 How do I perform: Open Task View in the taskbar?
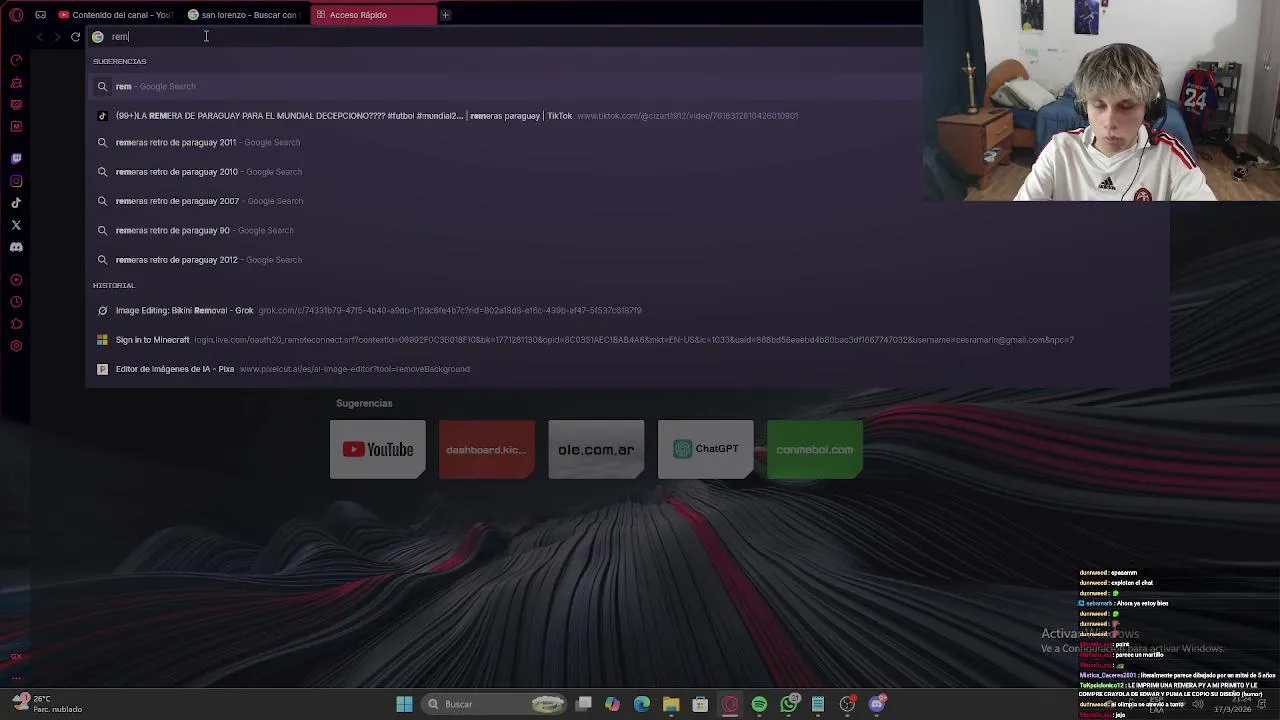click(584, 704)
